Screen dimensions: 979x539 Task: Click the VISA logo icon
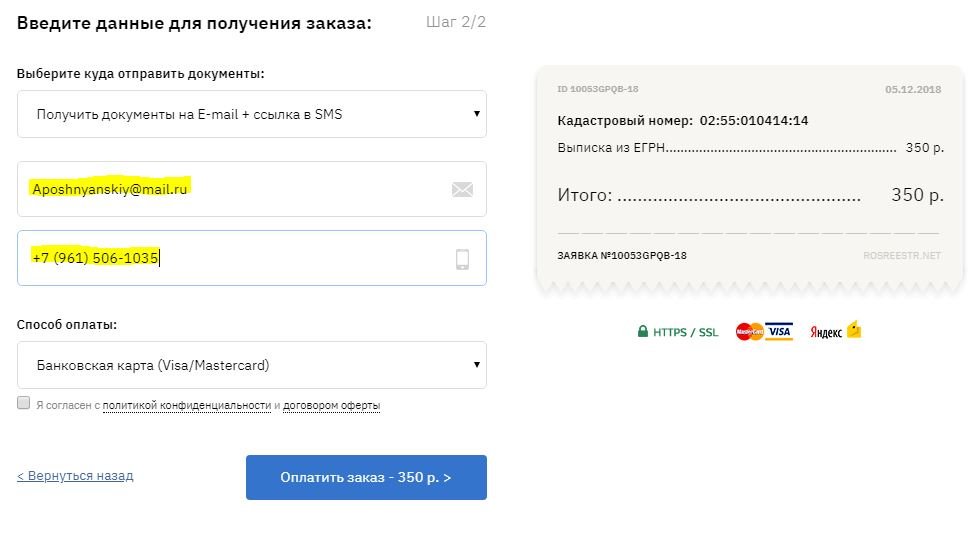tap(780, 332)
